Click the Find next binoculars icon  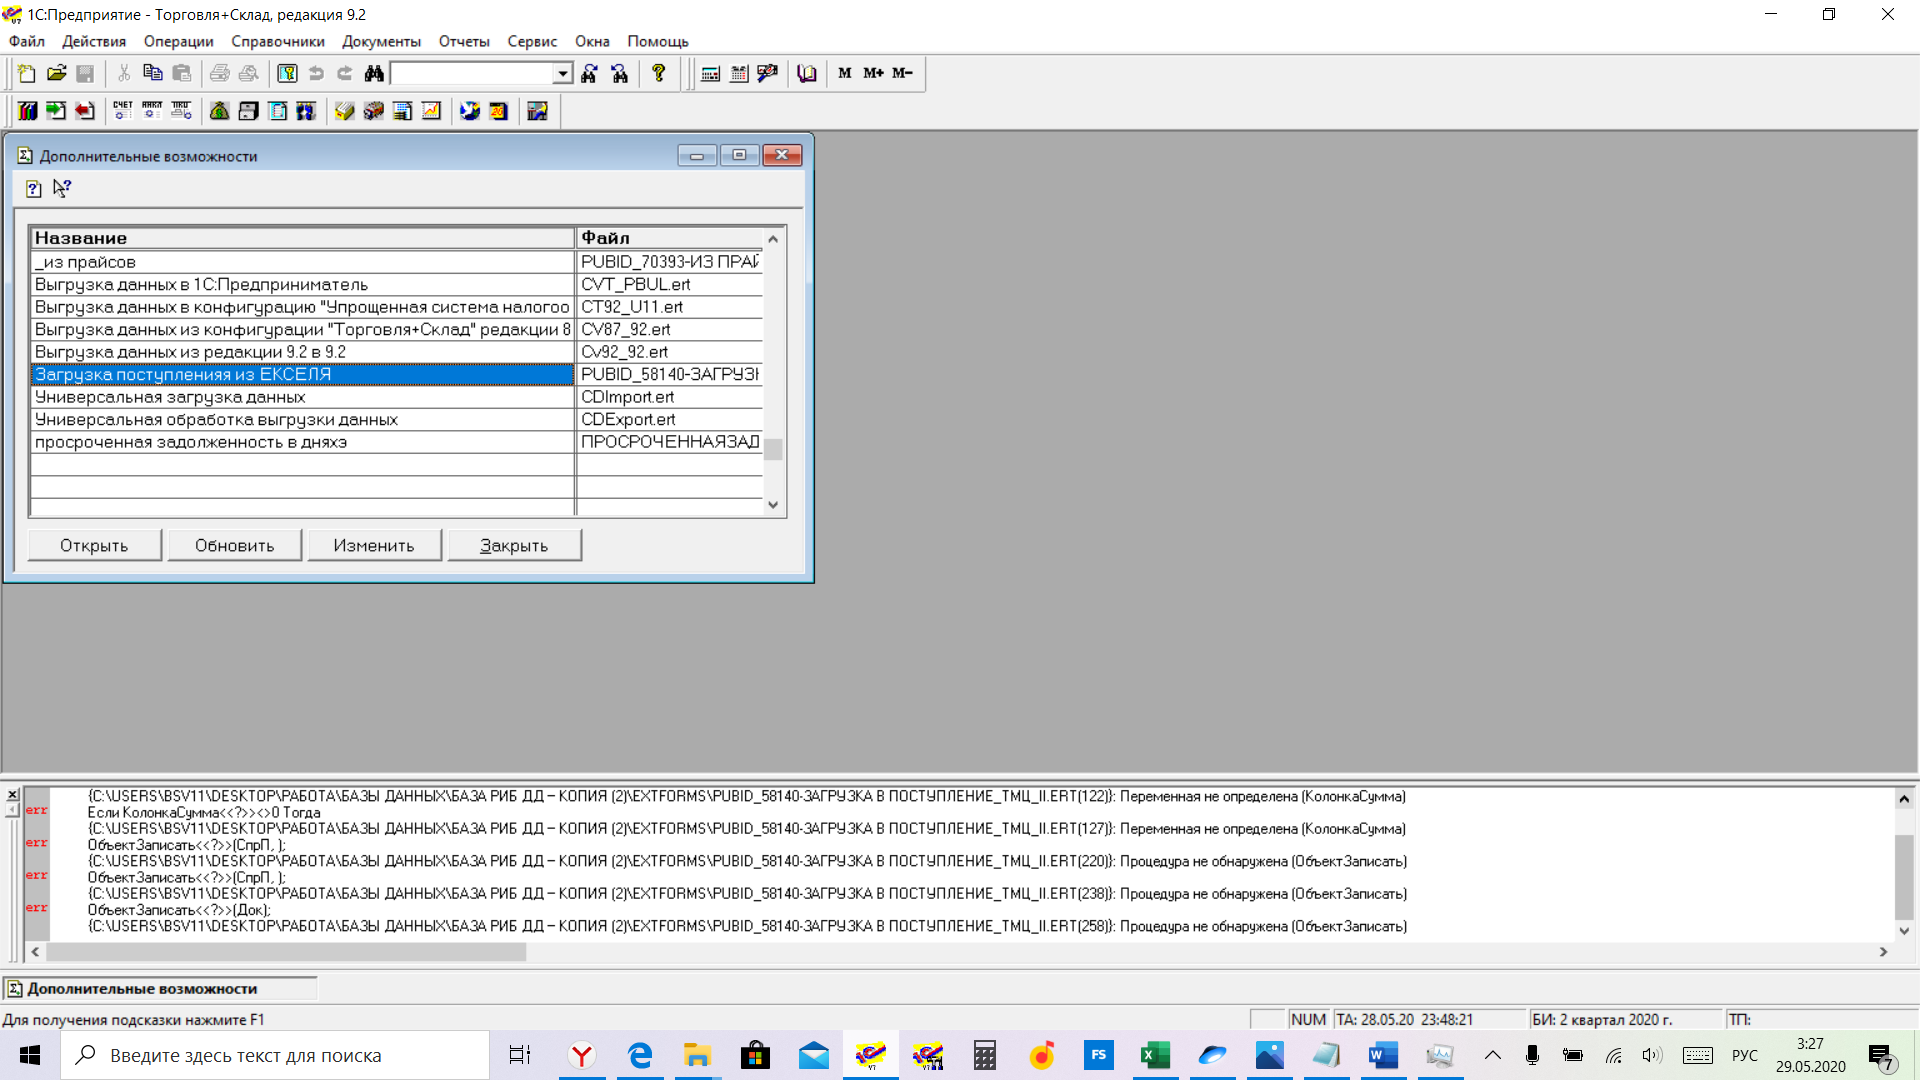click(x=590, y=73)
